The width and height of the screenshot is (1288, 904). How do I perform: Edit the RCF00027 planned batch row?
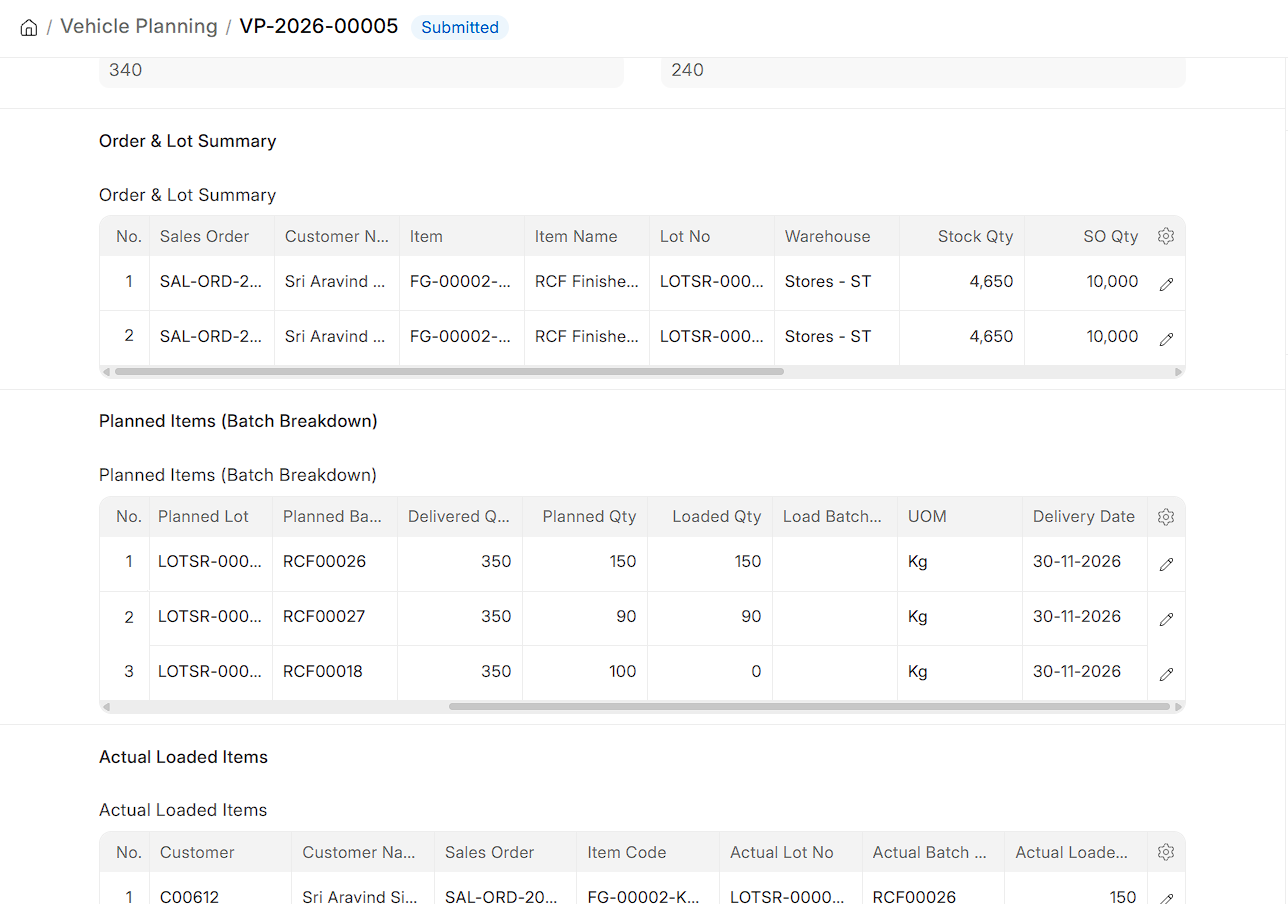tap(1166, 619)
